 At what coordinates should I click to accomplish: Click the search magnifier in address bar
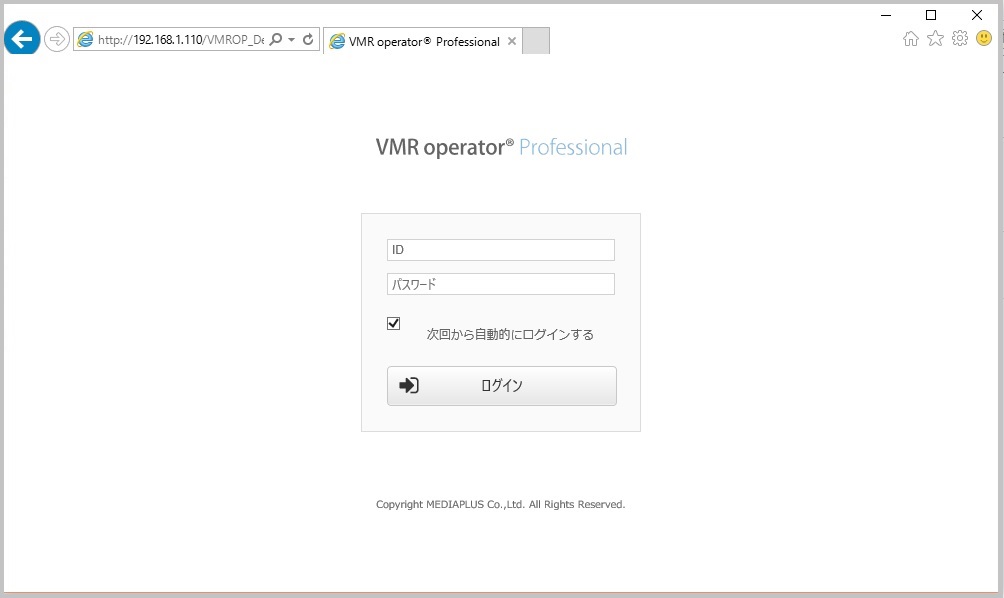pos(276,40)
